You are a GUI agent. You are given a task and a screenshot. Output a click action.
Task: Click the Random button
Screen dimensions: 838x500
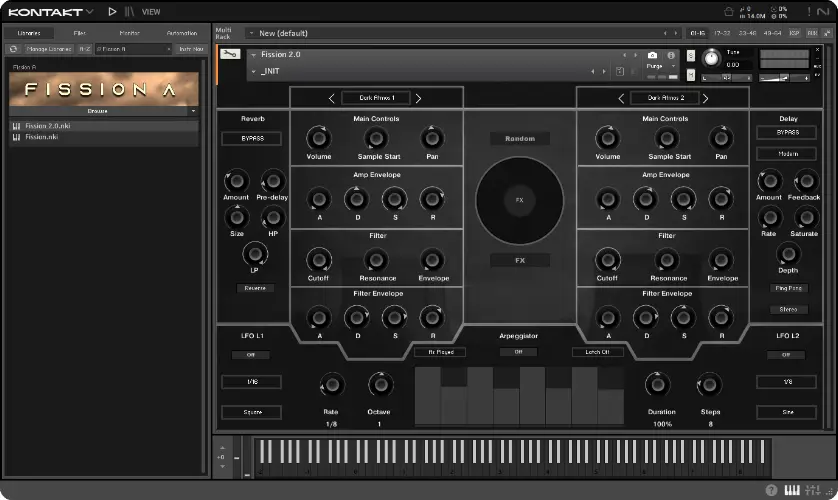click(519, 139)
